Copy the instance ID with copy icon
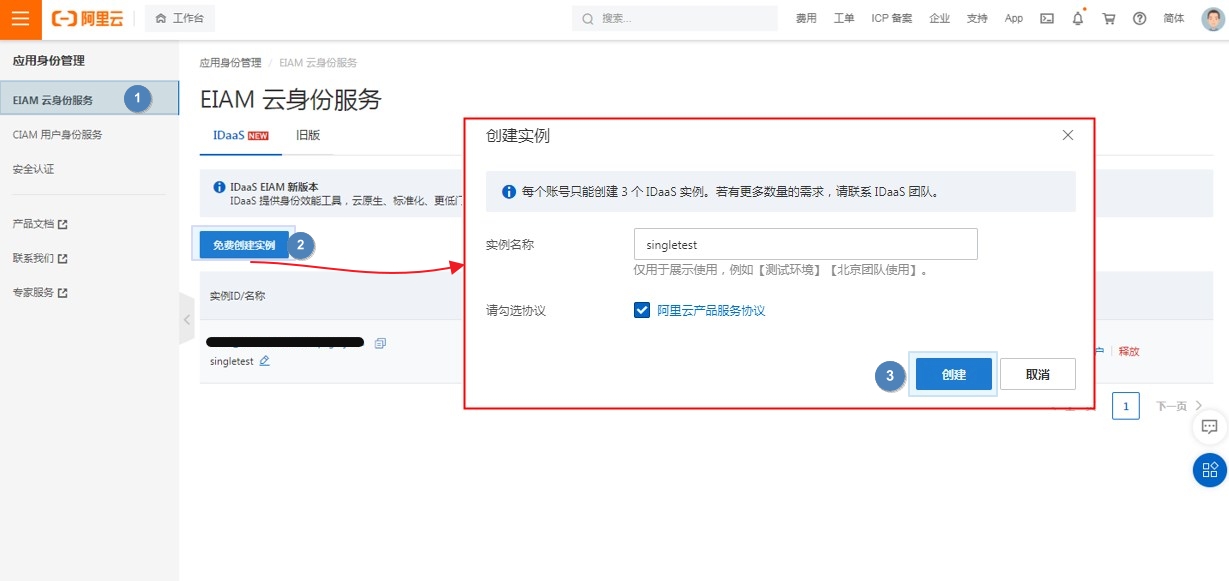The image size is (1229, 581). (380, 343)
